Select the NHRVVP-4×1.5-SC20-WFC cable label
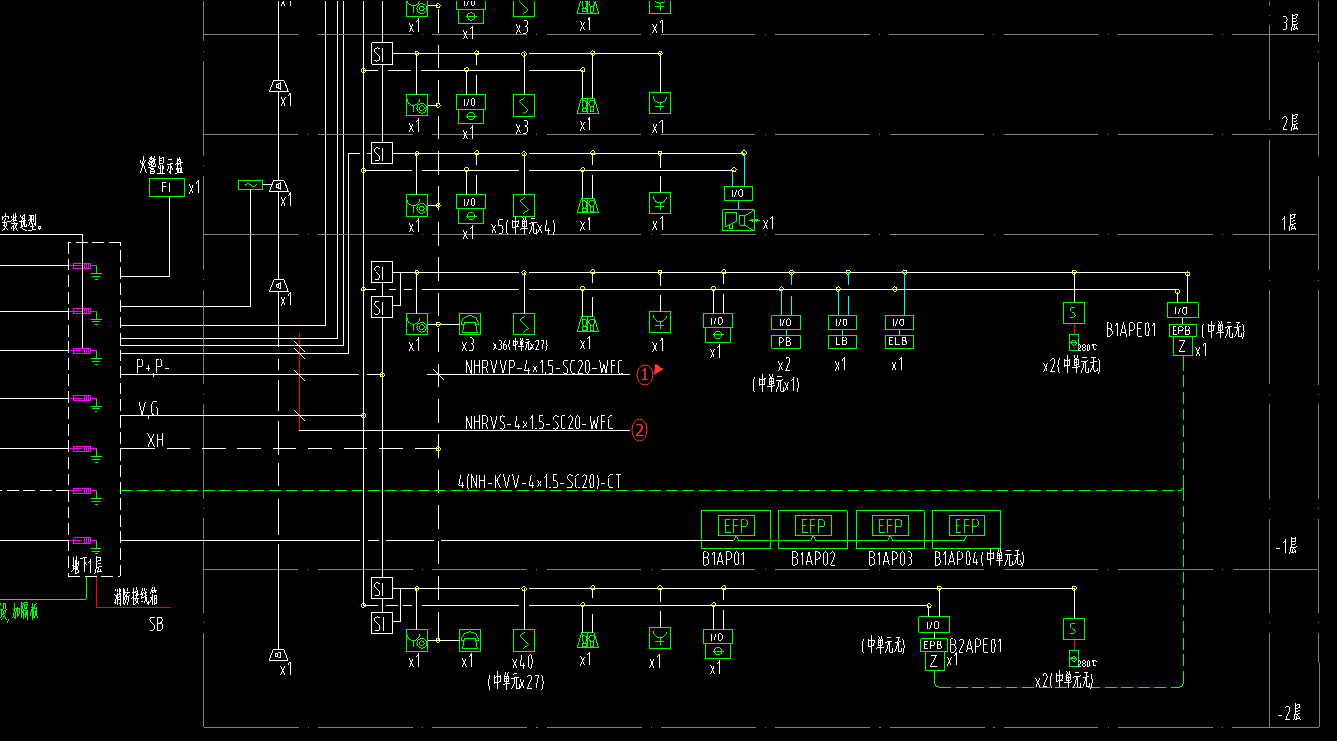 coord(545,367)
